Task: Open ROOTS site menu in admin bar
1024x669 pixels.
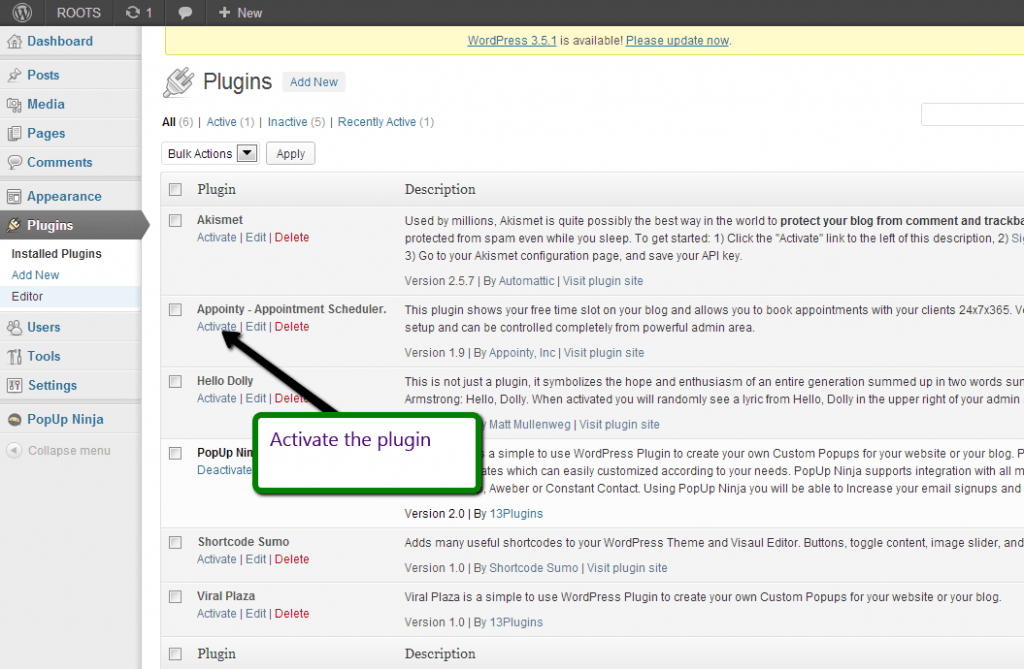Action: click(x=78, y=13)
